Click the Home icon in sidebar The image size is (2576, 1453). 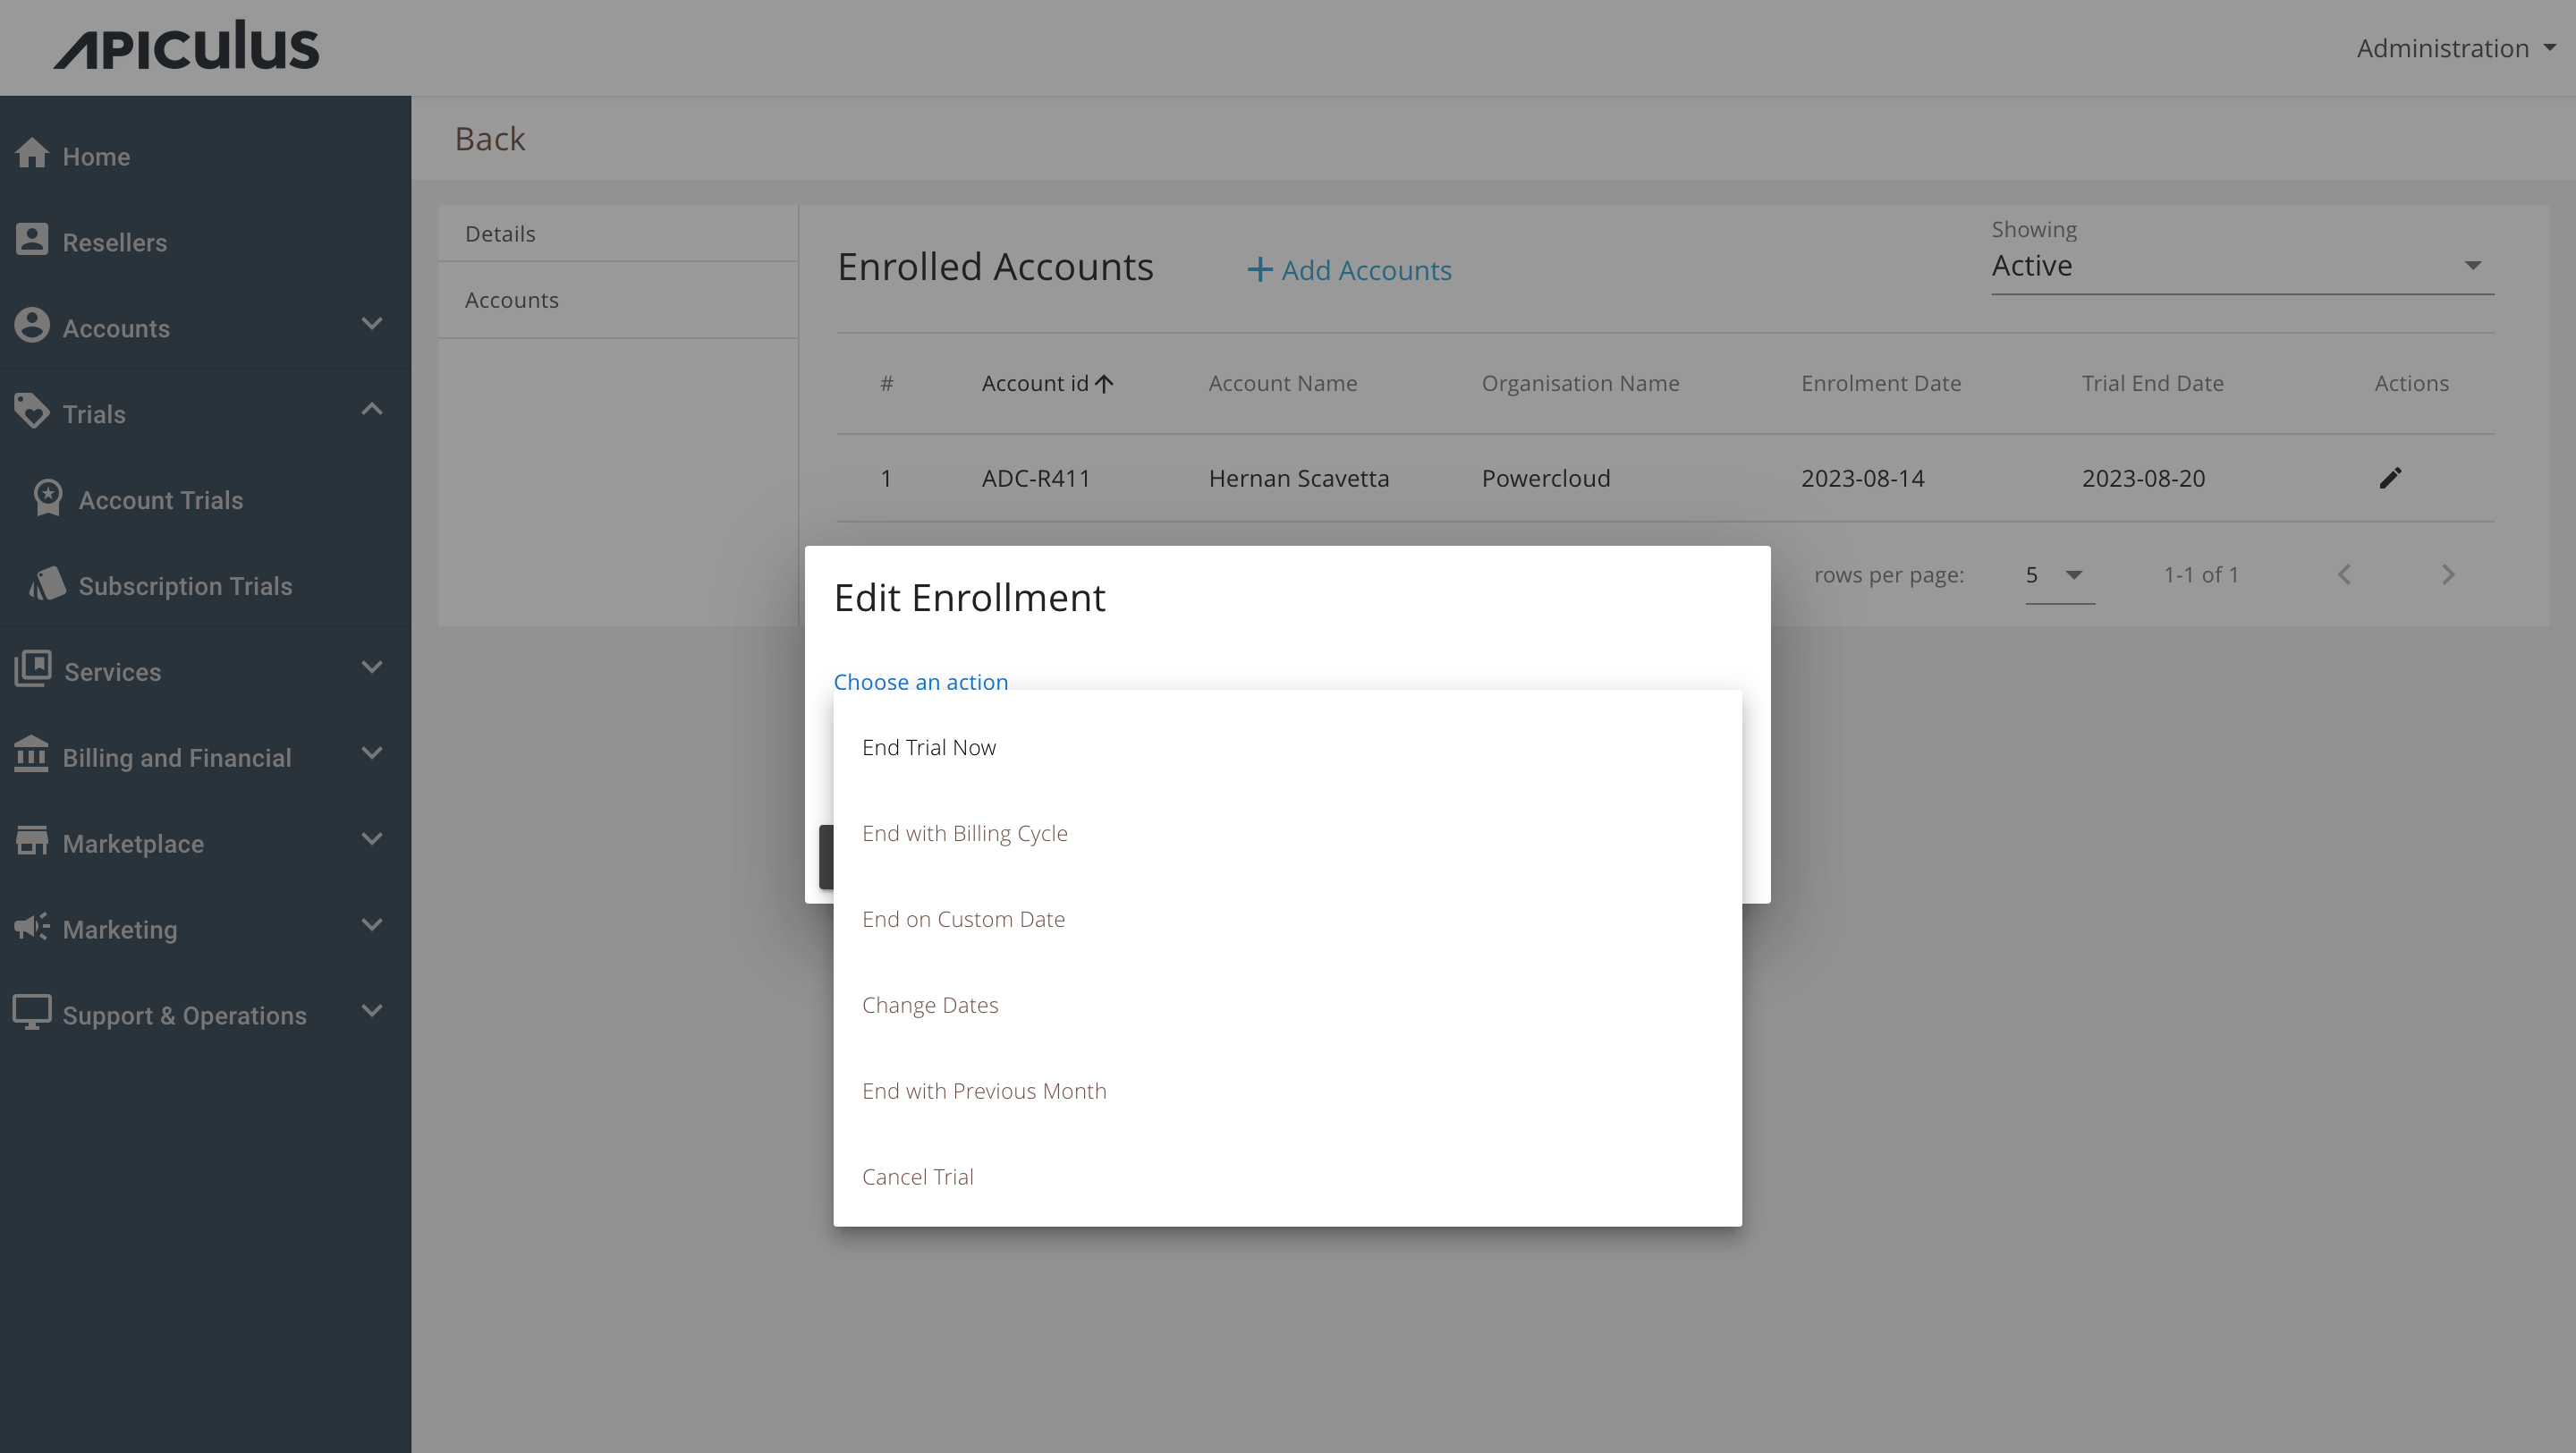[32, 153]
